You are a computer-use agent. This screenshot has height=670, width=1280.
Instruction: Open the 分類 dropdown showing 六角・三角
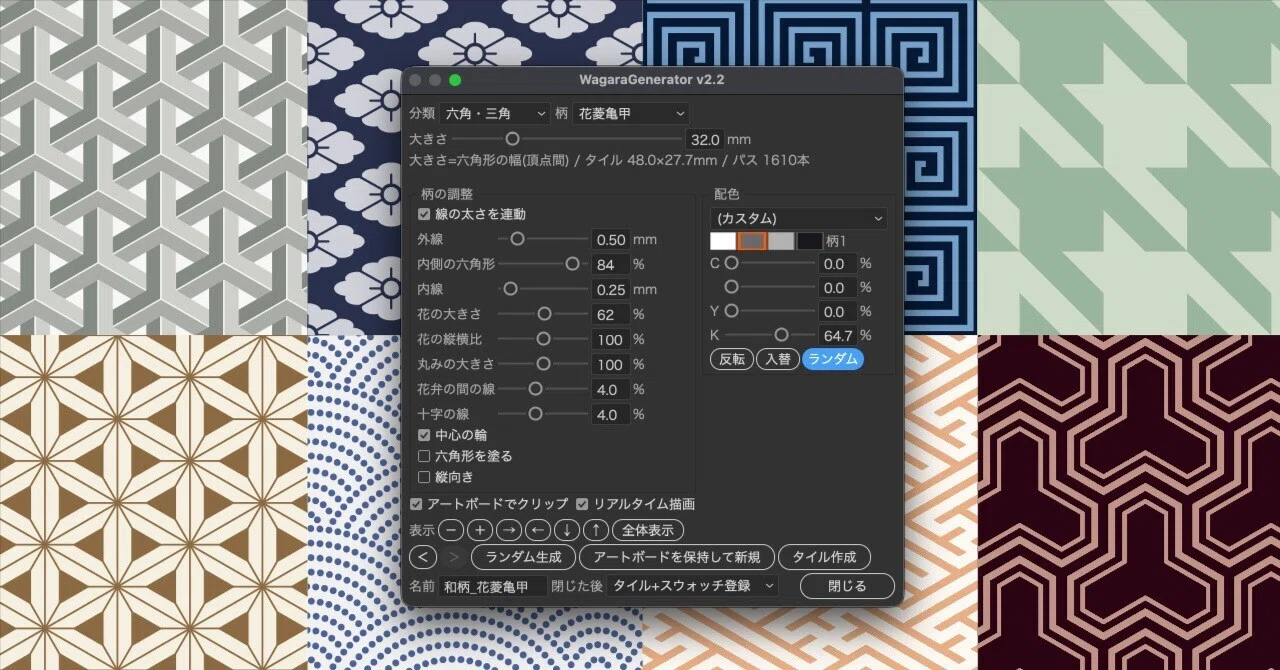coord(495,114)
